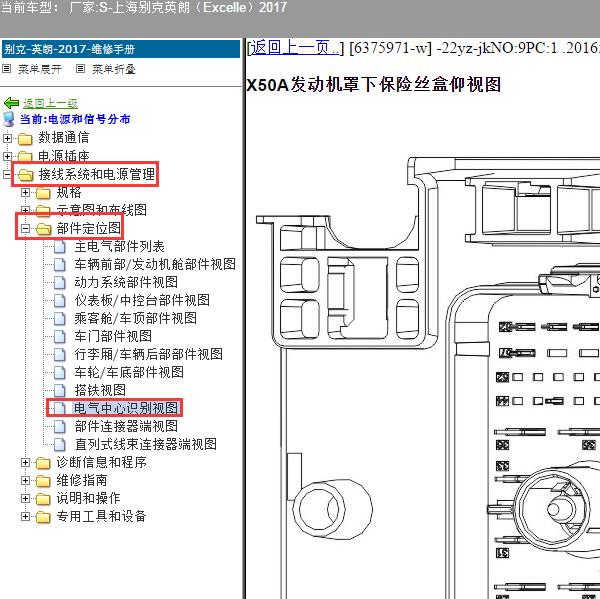Expand the 专用工具和设备 folder node
Screen dimensions: 600x599
click(x=25, y=516)
